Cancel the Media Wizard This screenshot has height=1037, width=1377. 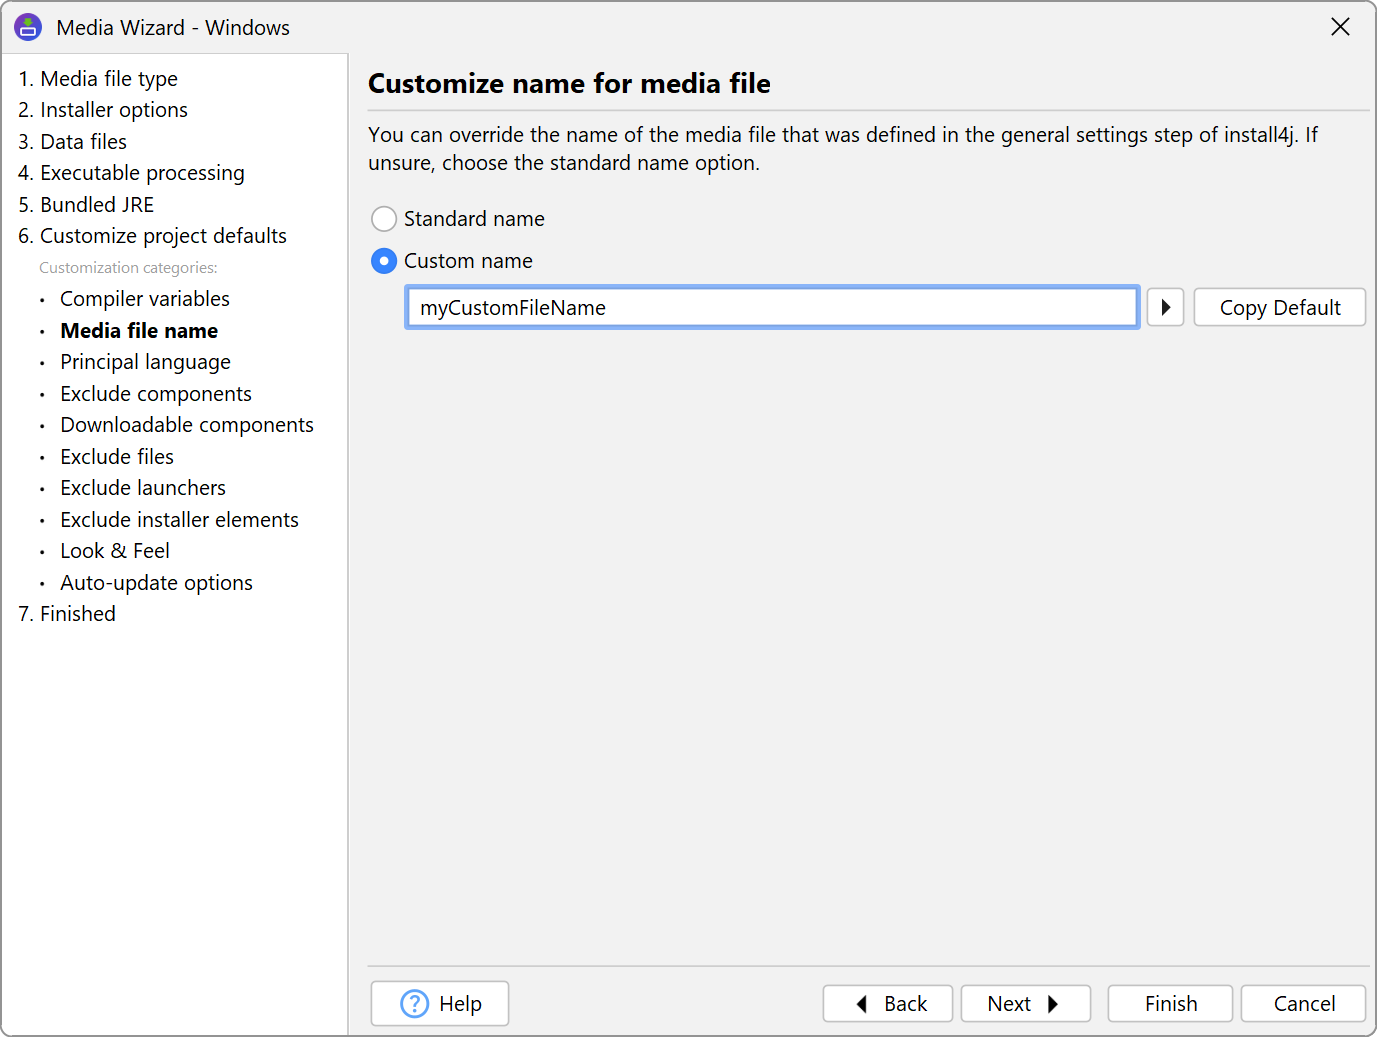1303,1003
